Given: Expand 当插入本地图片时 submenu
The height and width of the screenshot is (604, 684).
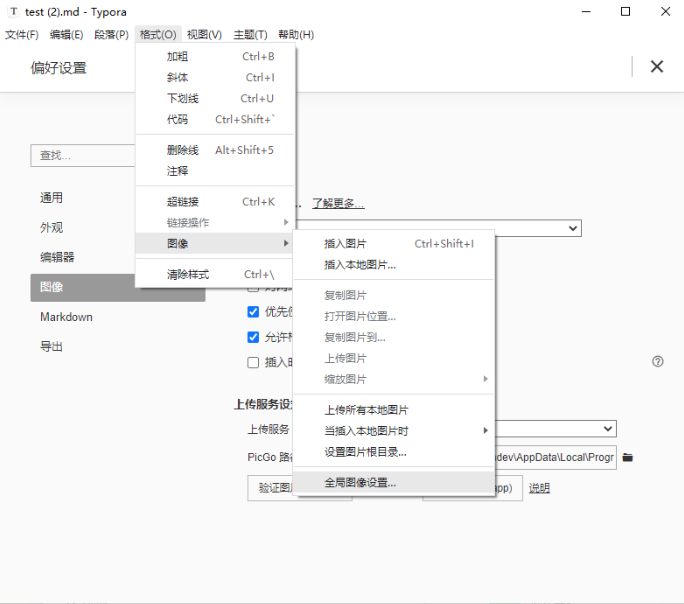Looking at the screenshot, I should (x=394, y=431).
